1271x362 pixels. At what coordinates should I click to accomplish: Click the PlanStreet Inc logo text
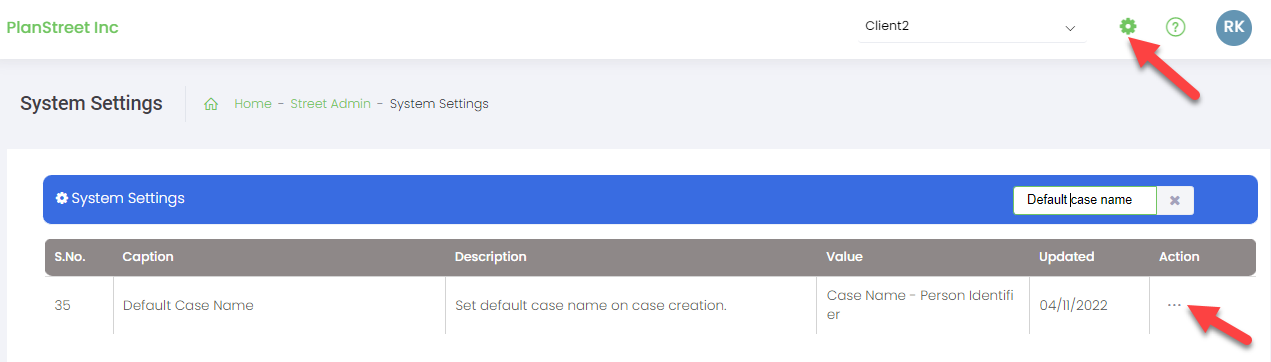coord(63,27)
